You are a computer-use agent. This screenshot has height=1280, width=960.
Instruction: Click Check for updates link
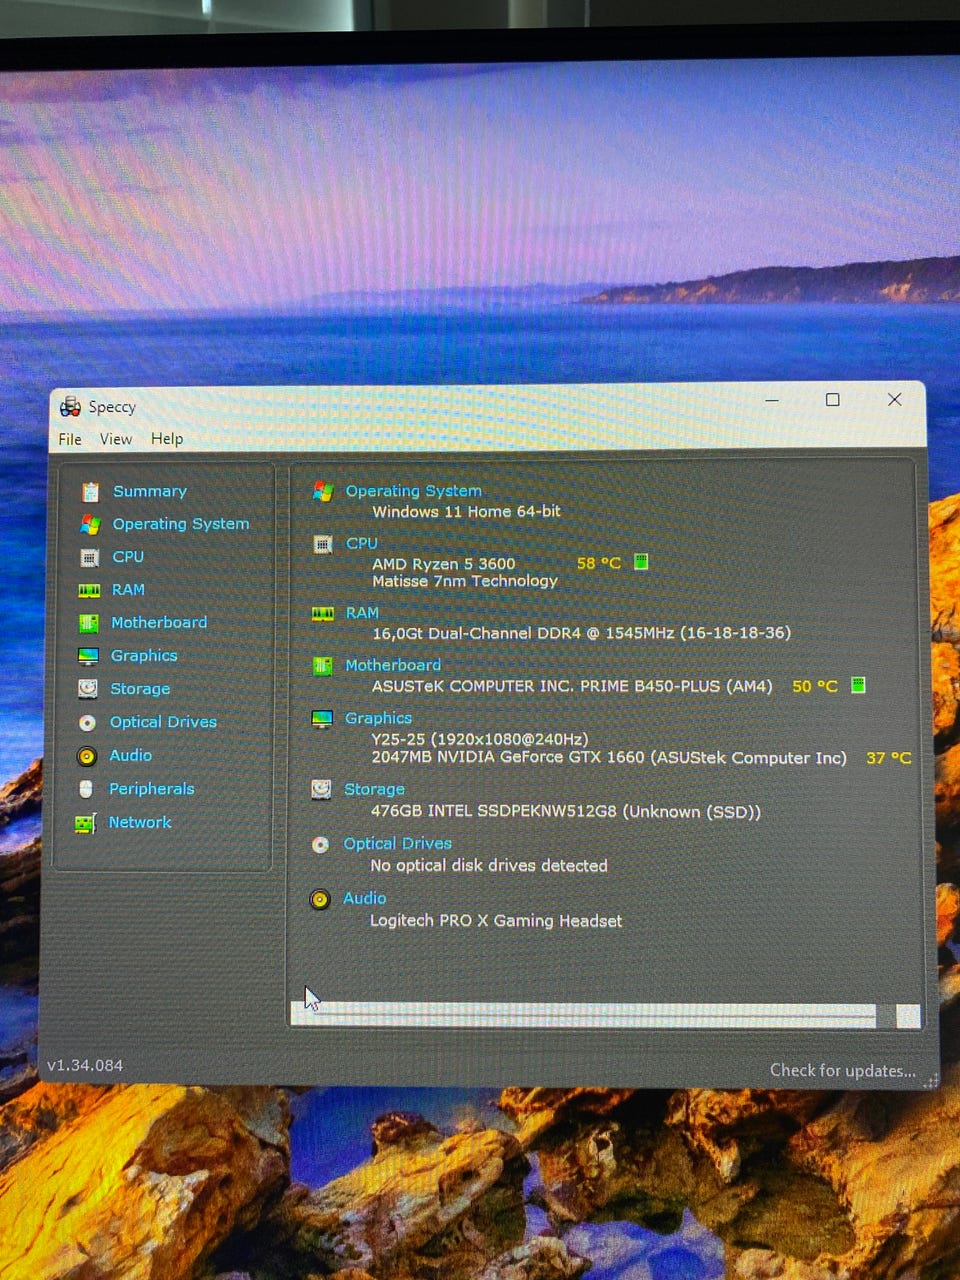pos(842,1070)
